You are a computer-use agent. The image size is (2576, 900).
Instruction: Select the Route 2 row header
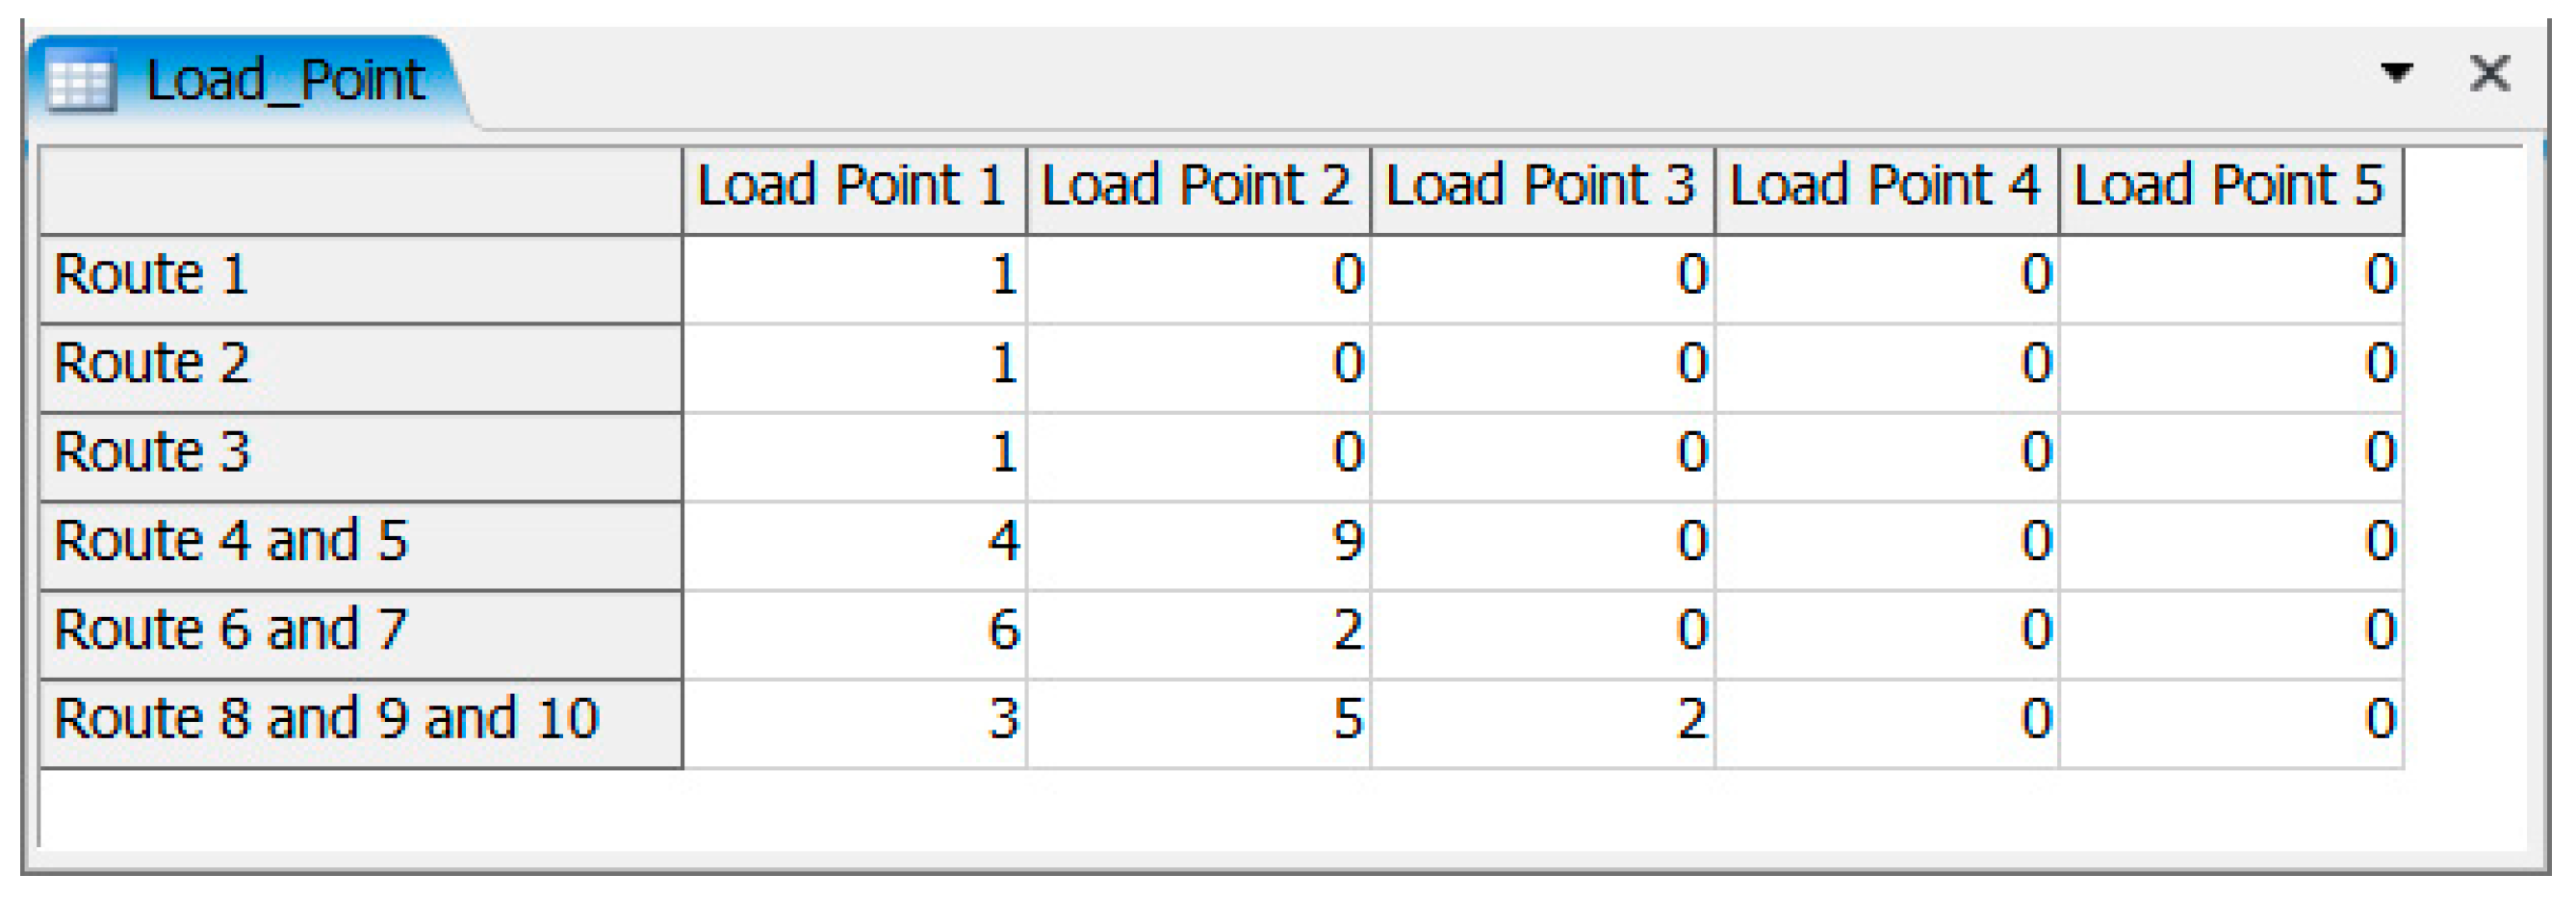pos(360,366)
